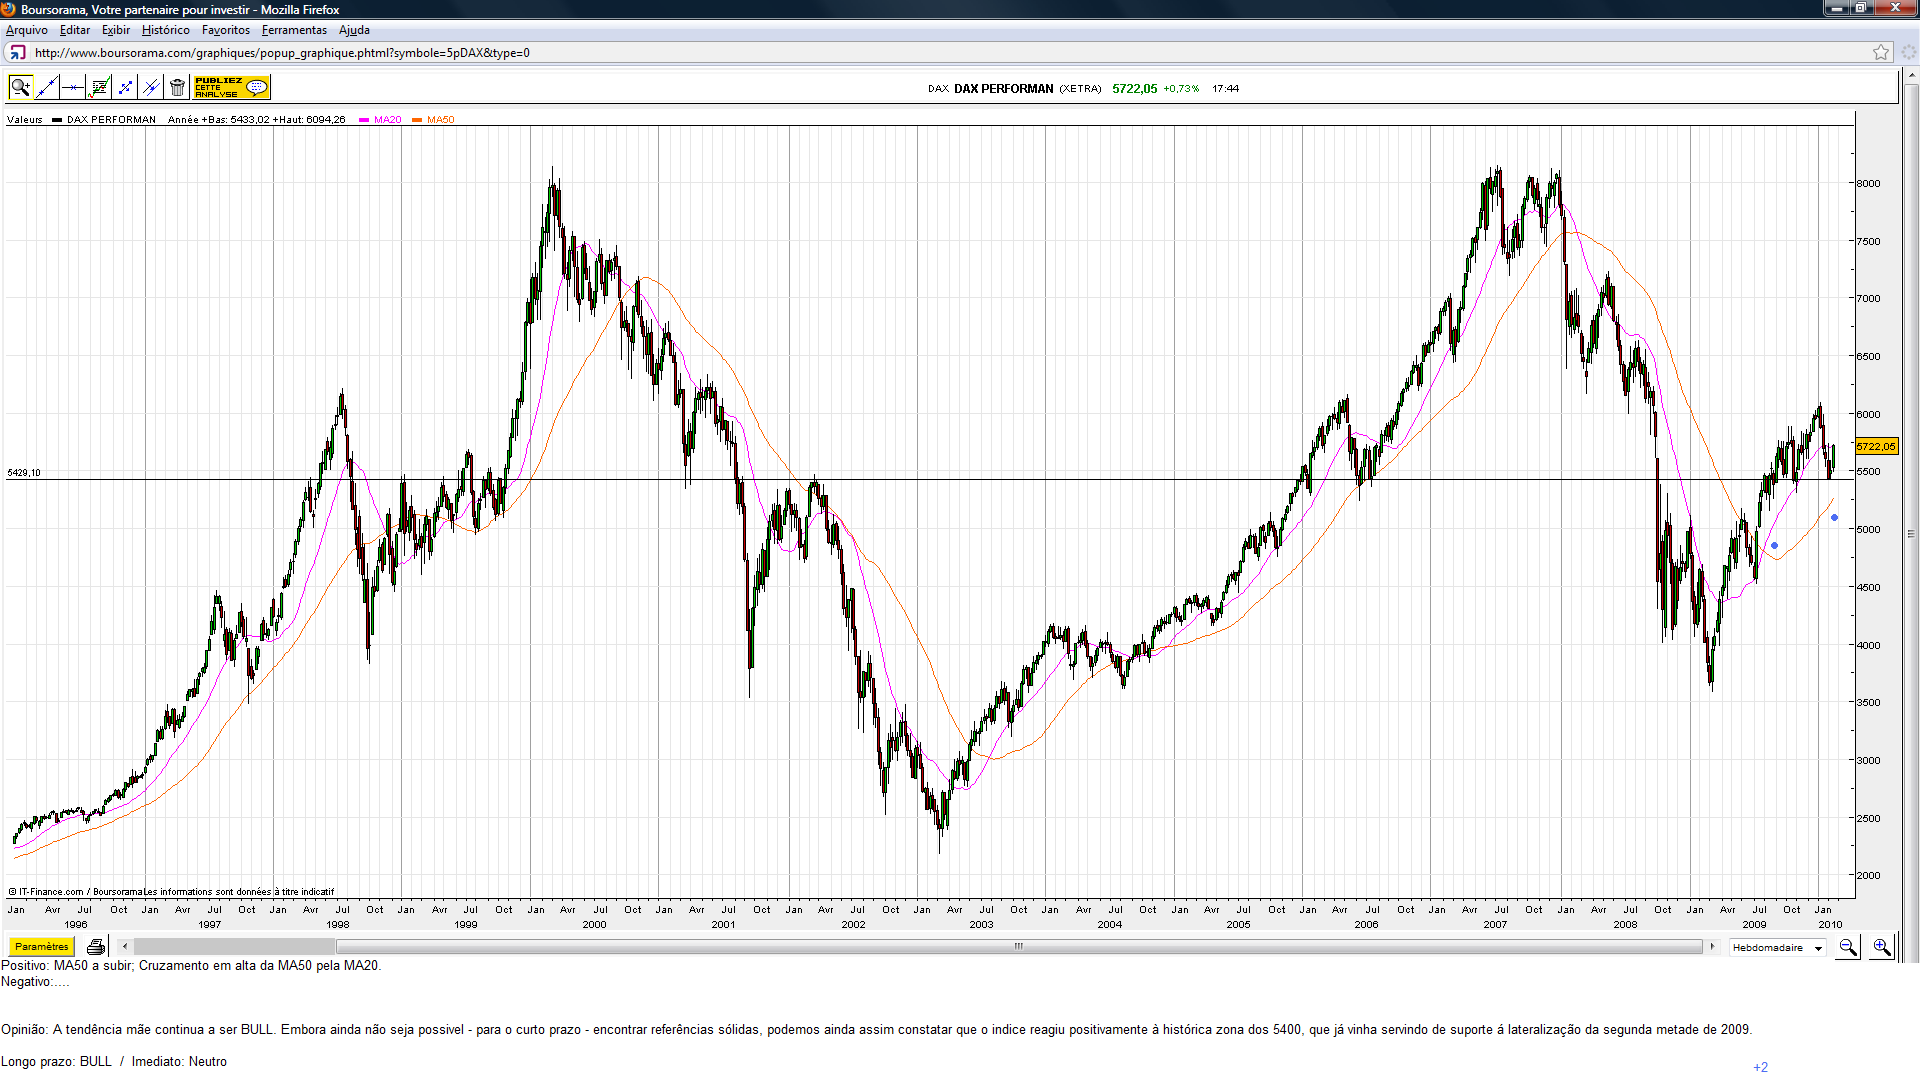Click the MA50 legend label
Screen dimensions: 1920x1080
440,120
